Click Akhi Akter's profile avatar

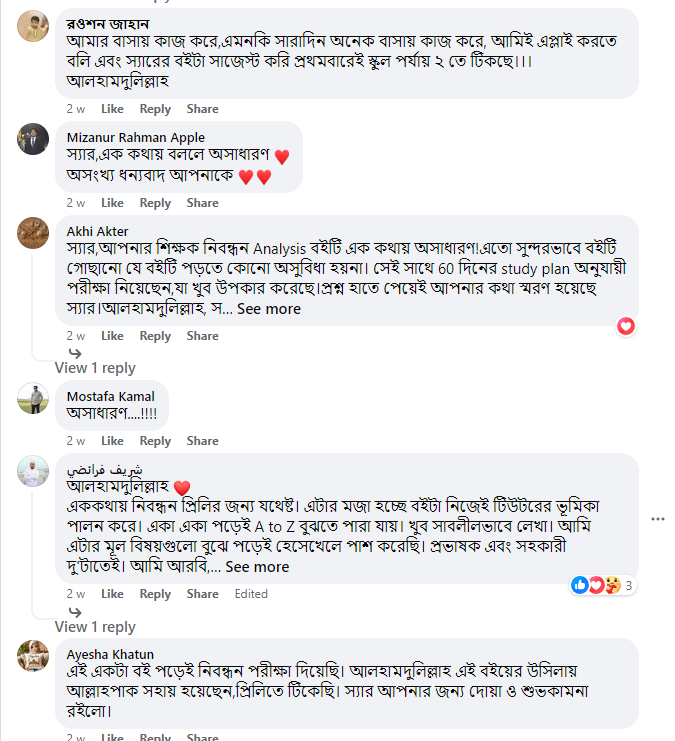[33, 233]
